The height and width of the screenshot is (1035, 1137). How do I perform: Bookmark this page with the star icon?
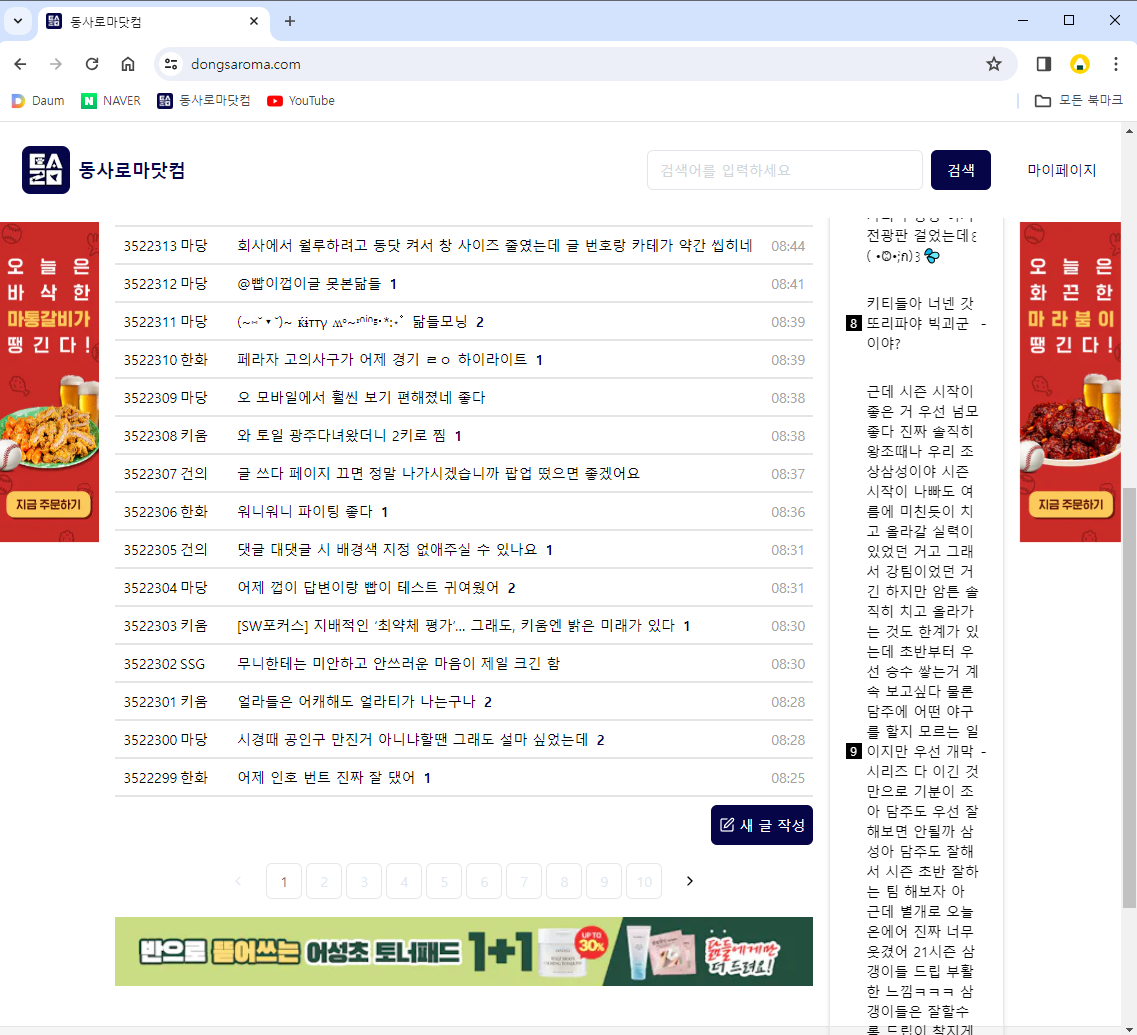tap(993, 64)
